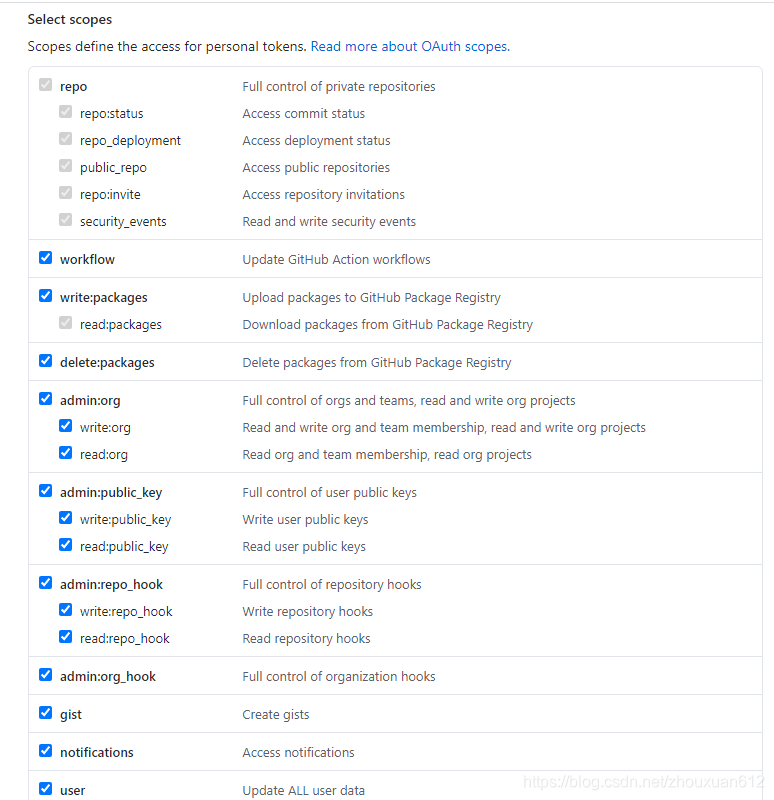The width and height of the screenshot is (774, 800).
Task: Enable the security_events scope
Action: click(x=65, y=219)
